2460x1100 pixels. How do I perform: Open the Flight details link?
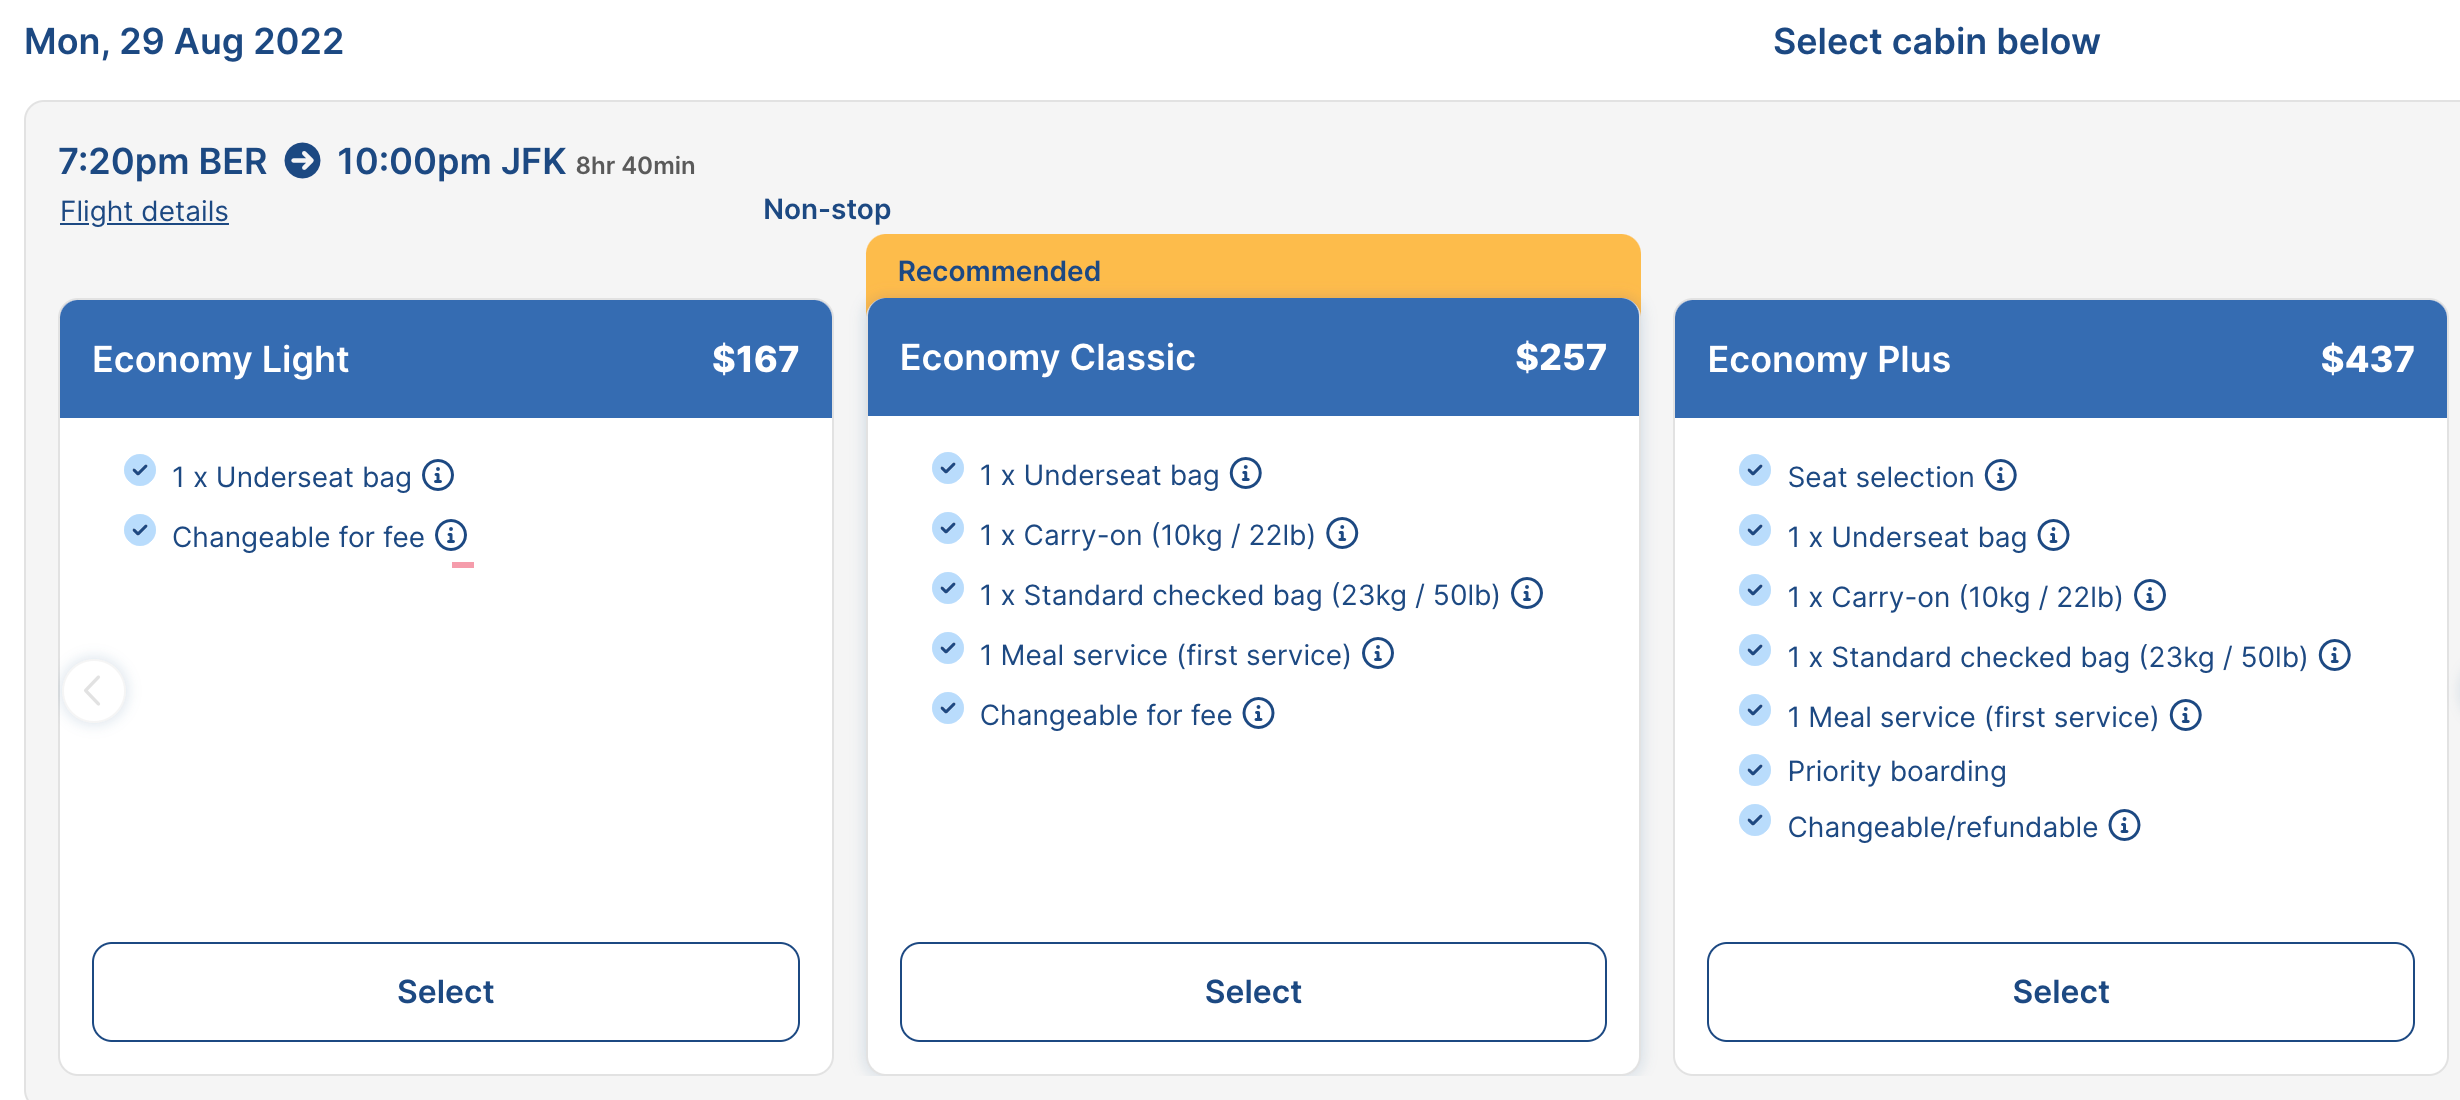[x=144, y=211]
